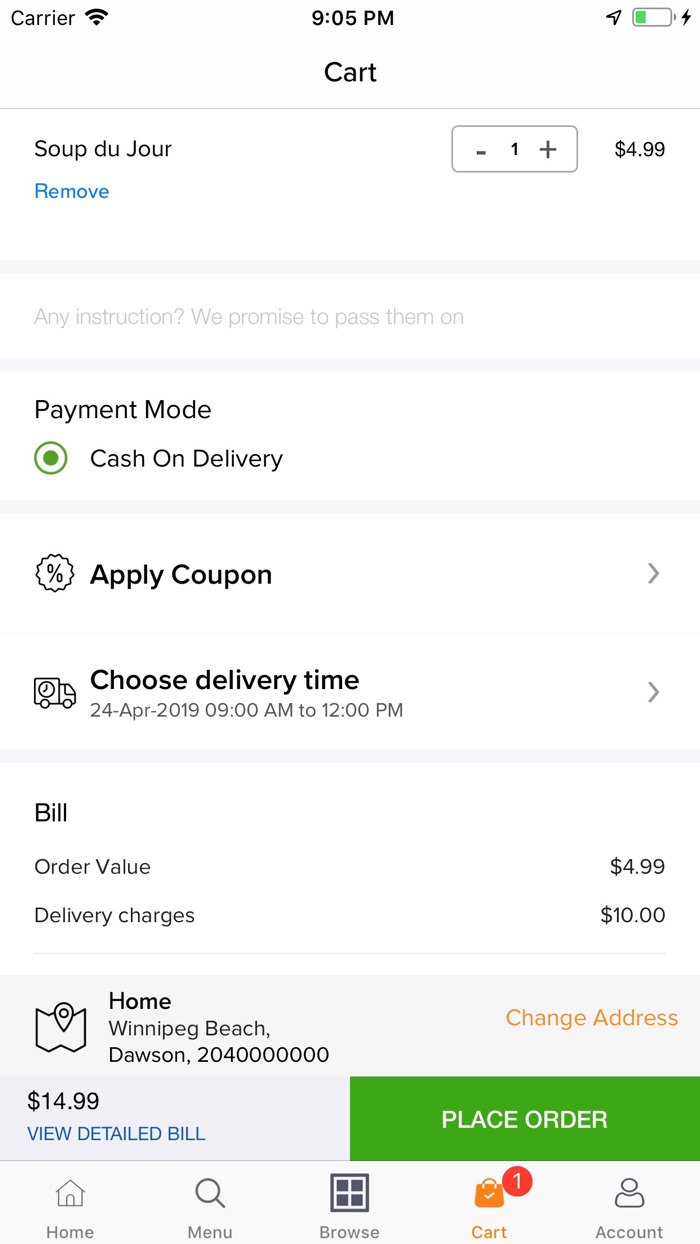Switch to the Account tab label

pos(629,1232)
